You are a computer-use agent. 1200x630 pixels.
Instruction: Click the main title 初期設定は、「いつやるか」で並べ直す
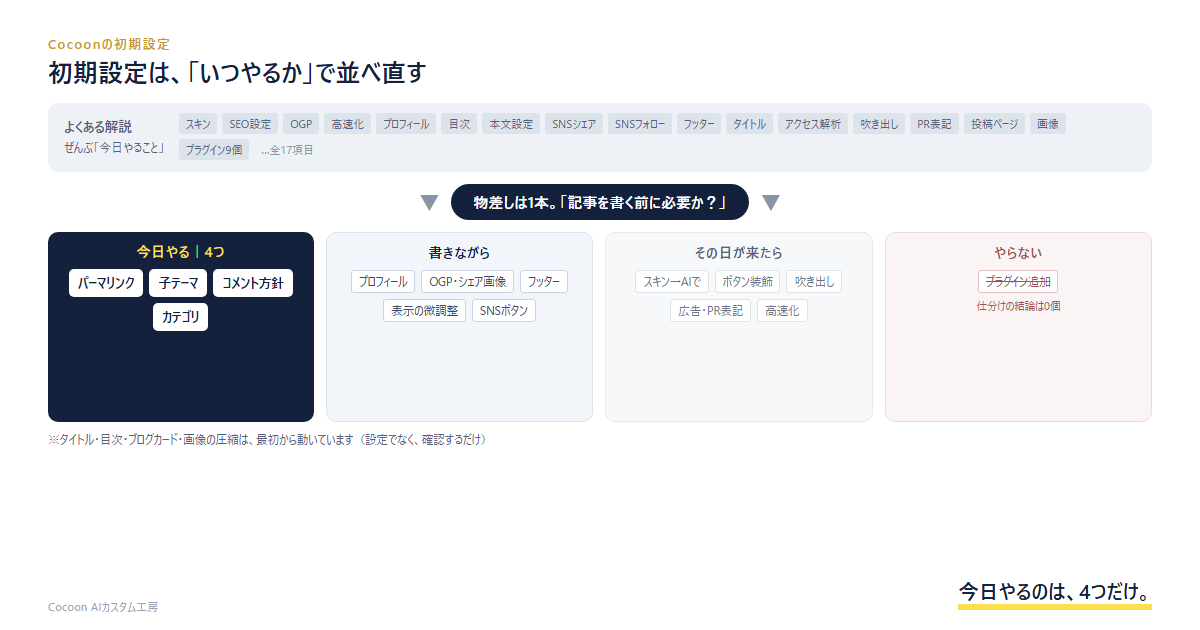[x=238, y=73]
